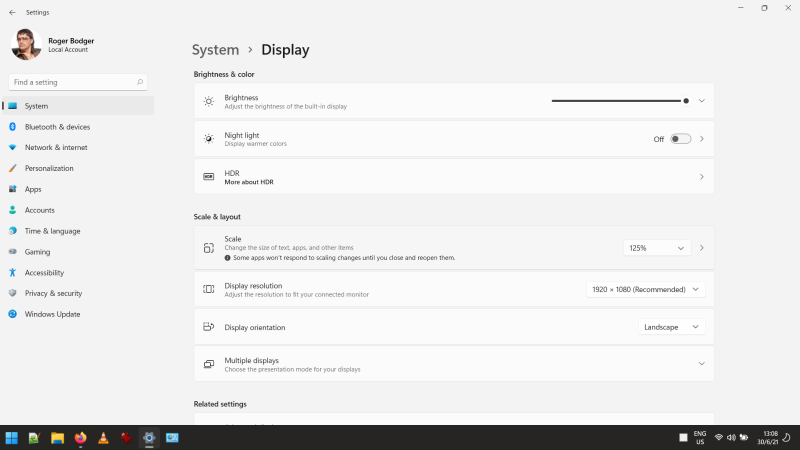Launch Firefox from taskbar
Image resolution: width=800 pixels, height=450 pixels.
[x=80, y=438]
